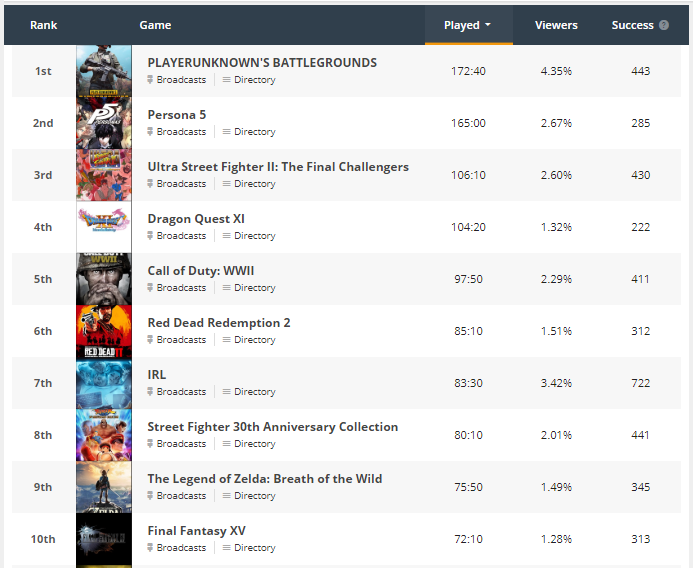Sort by the Rank column header

(43, 25)
